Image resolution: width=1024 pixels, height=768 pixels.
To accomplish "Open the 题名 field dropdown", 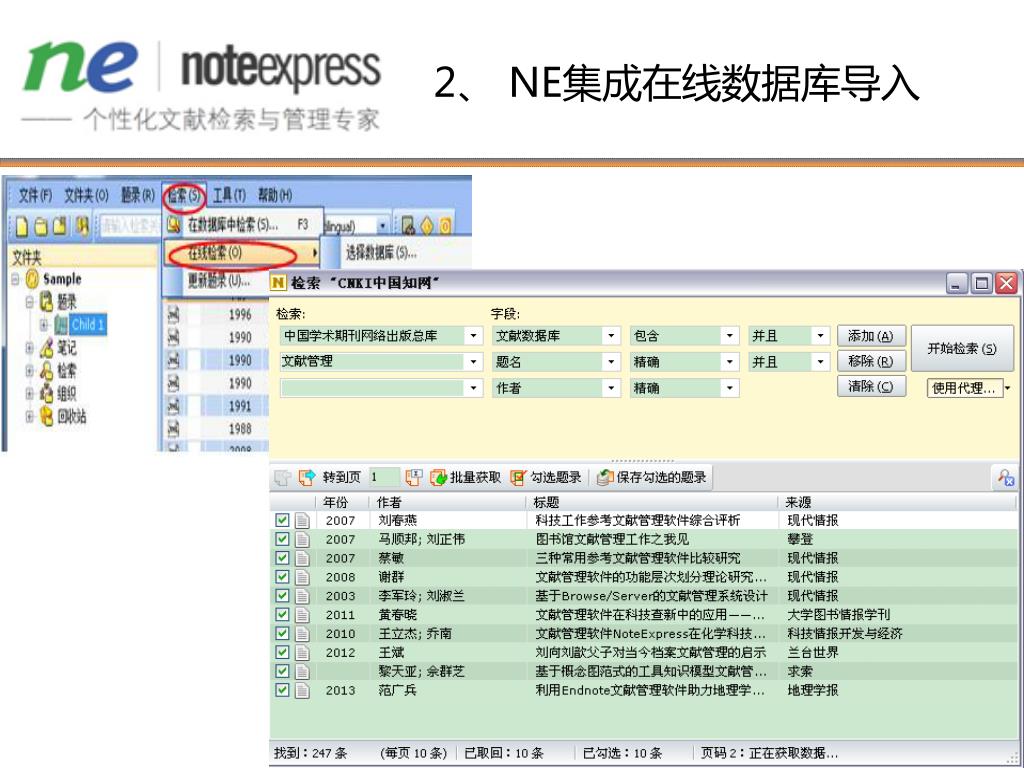I will tap(611, 361).
